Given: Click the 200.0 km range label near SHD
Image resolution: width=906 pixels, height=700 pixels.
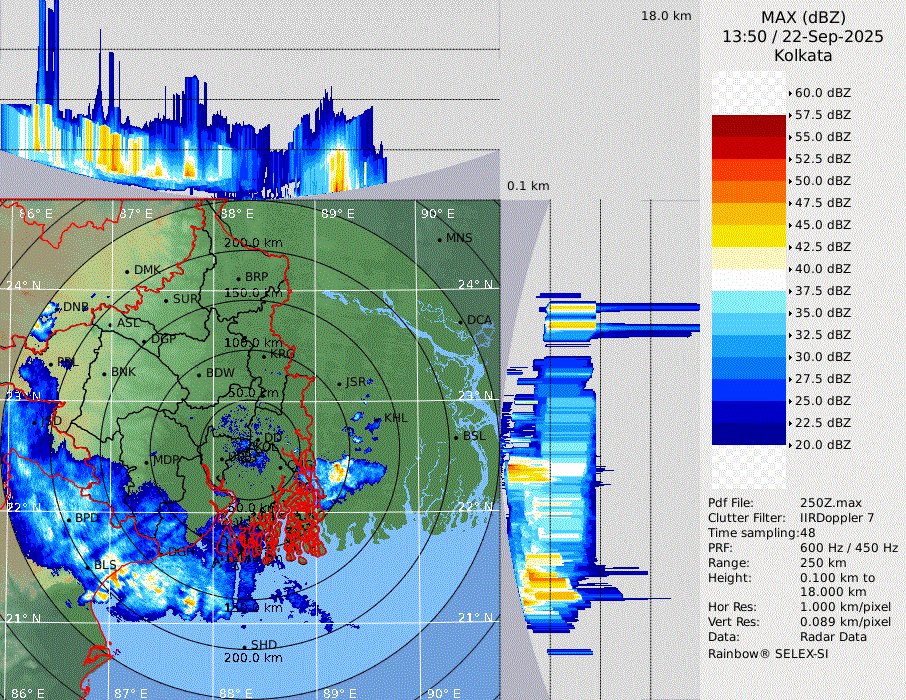Looking at the screenshot, I should (x=253, y=658).
